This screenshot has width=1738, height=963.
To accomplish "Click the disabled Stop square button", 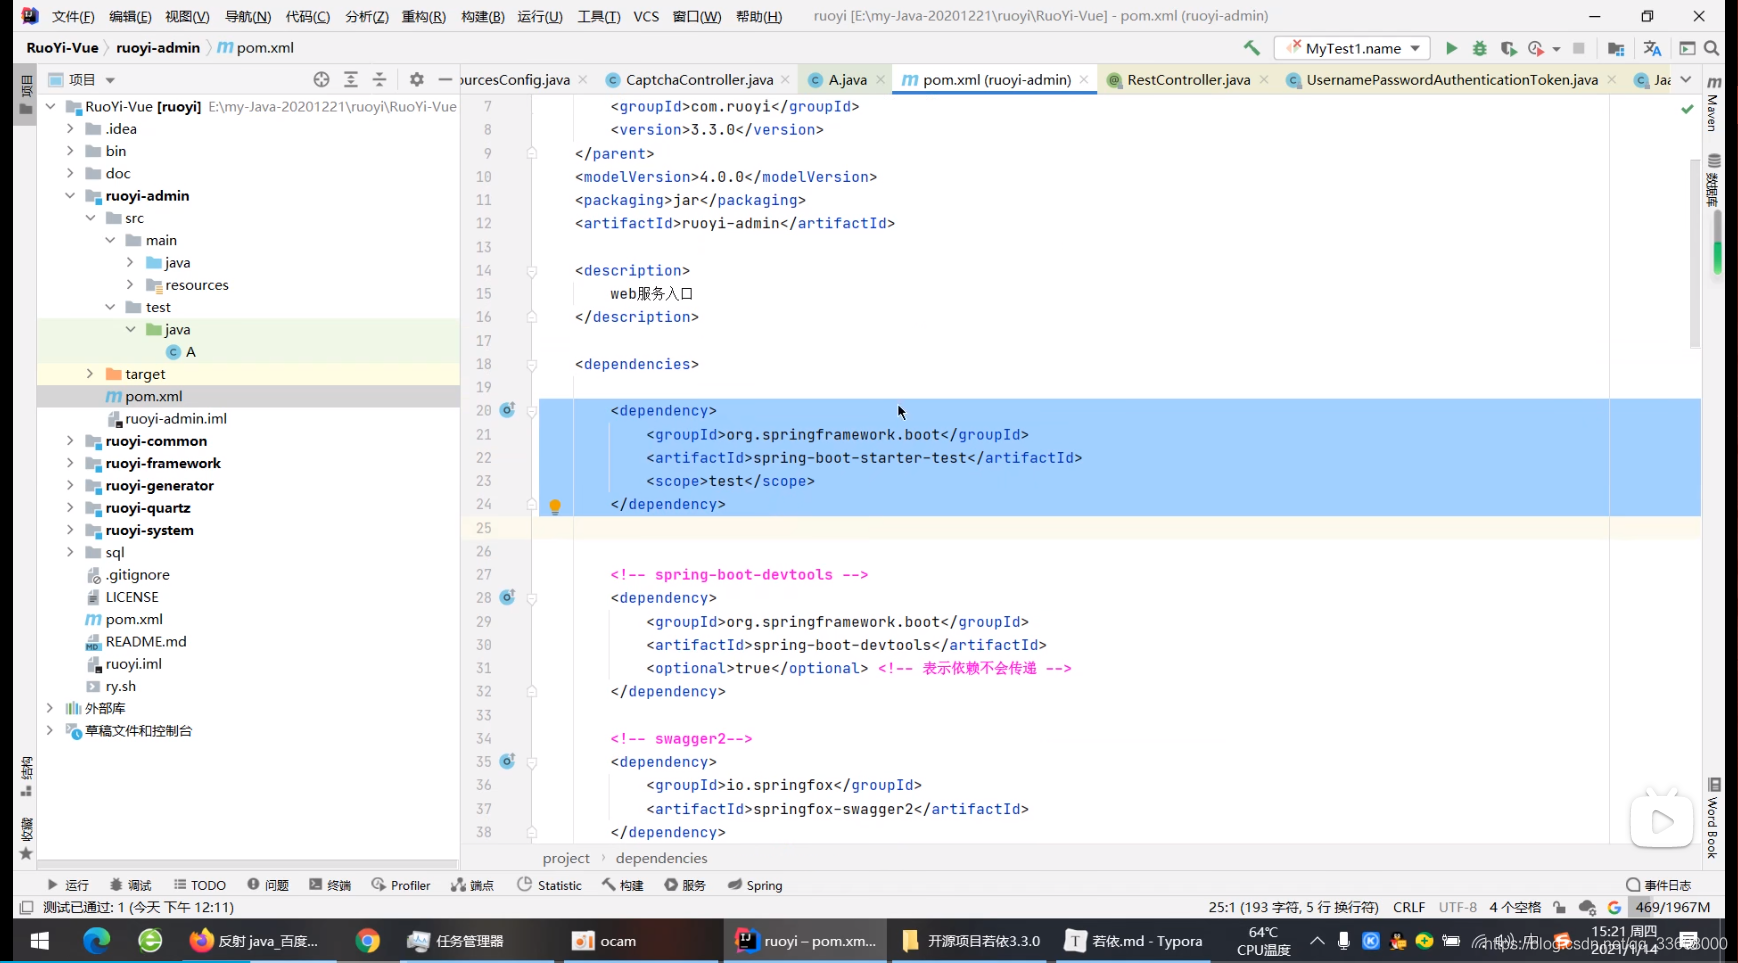I will (x=1579, y=48).
